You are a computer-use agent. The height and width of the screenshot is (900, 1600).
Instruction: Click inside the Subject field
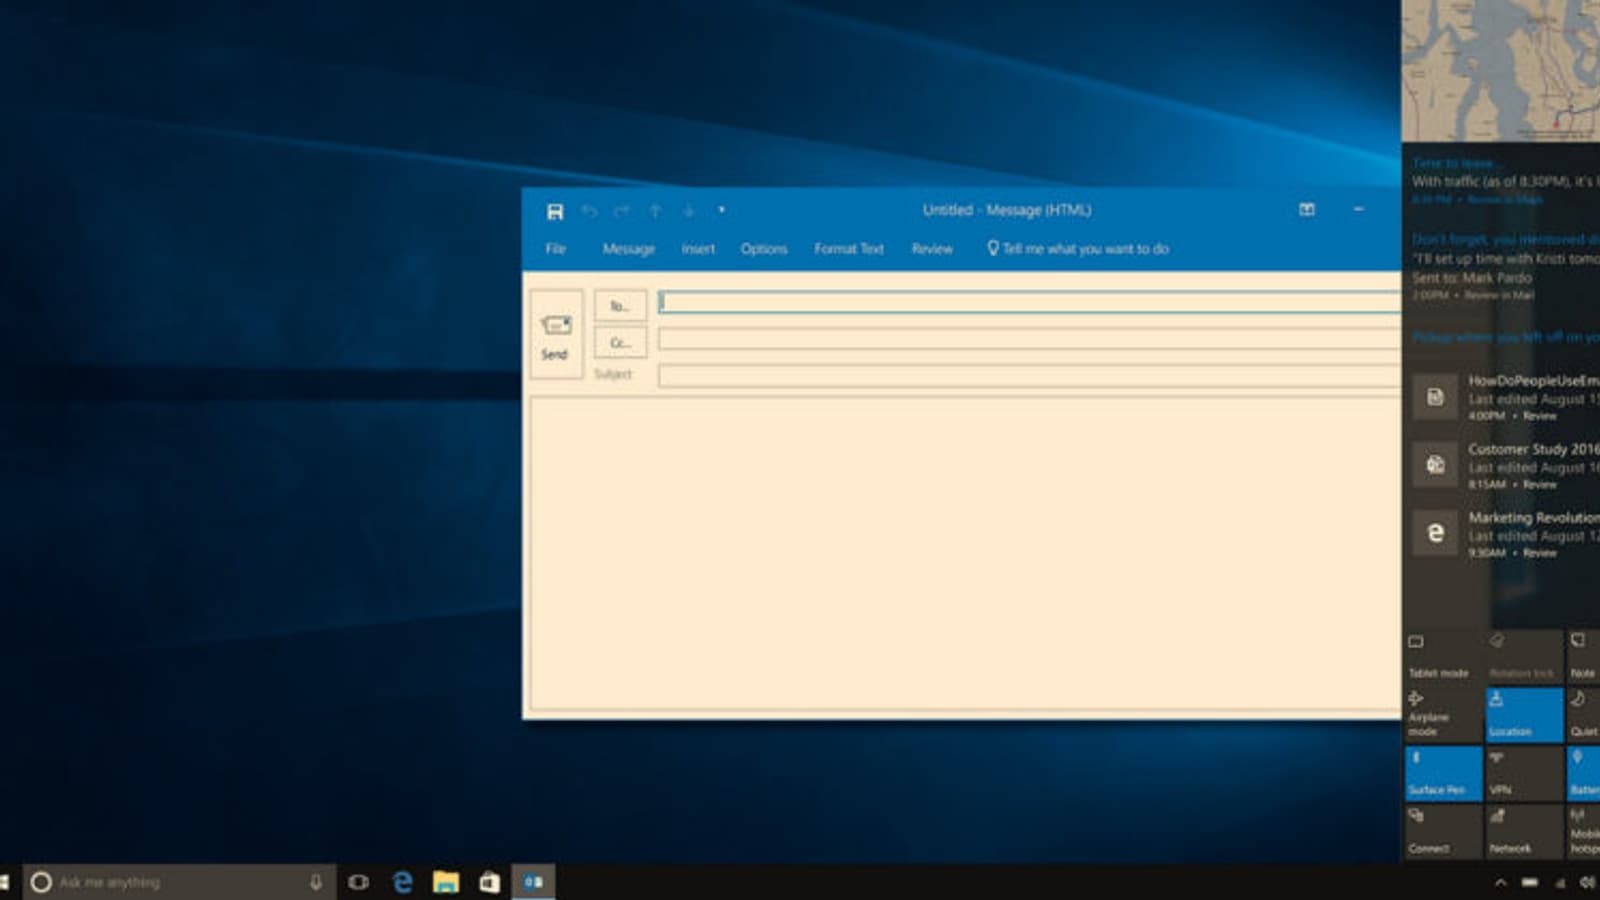1028,376
